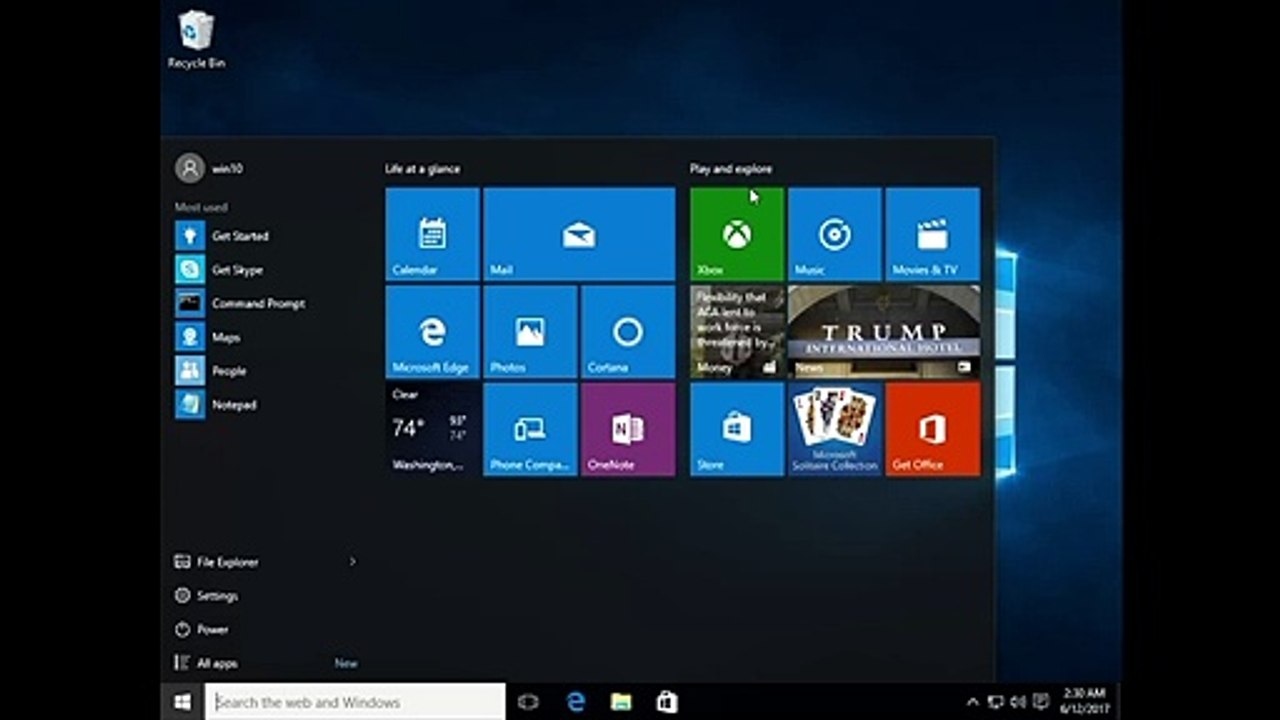Open the Calendar tile
Screen dimensions: 1280x720
pos(432,234)
